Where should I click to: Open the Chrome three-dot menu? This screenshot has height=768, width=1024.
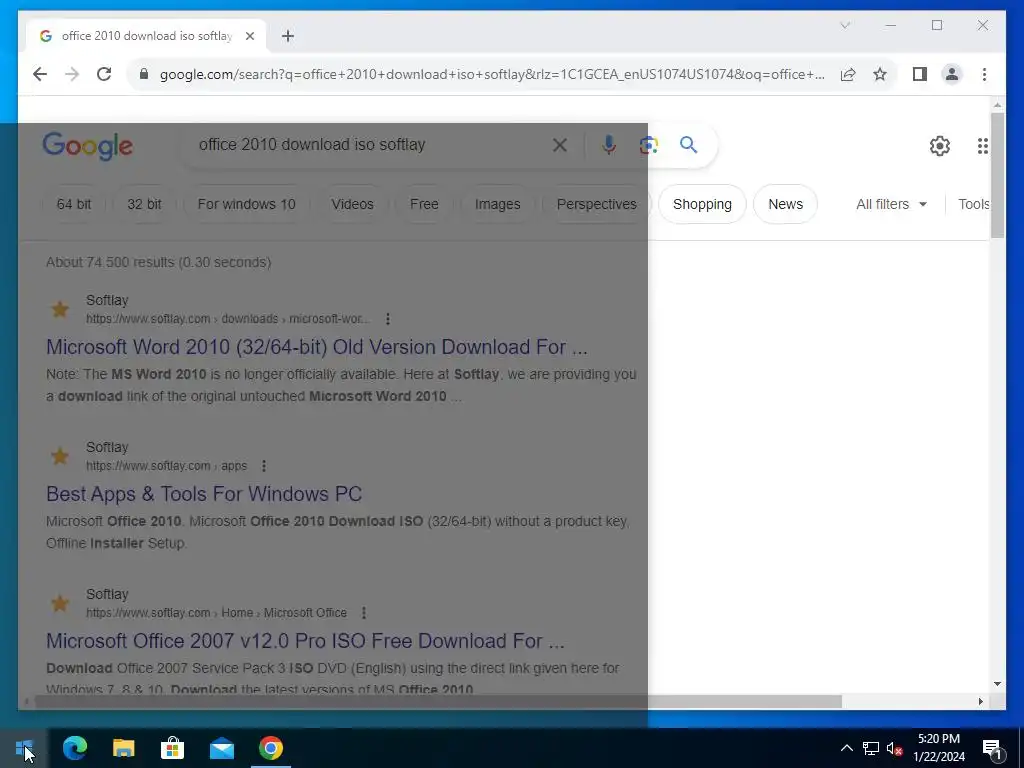pyautogui.click(x=984, y=74)
